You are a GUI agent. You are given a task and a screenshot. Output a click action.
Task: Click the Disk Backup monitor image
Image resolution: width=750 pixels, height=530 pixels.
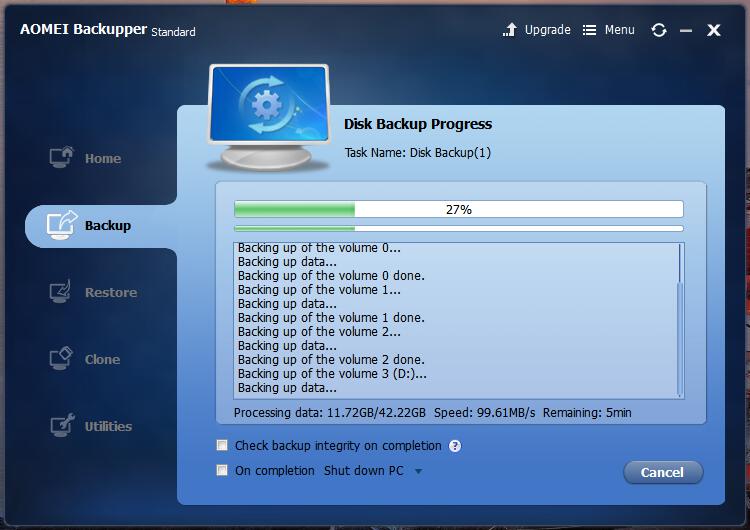pyautogui.click(x=269, y=117)
